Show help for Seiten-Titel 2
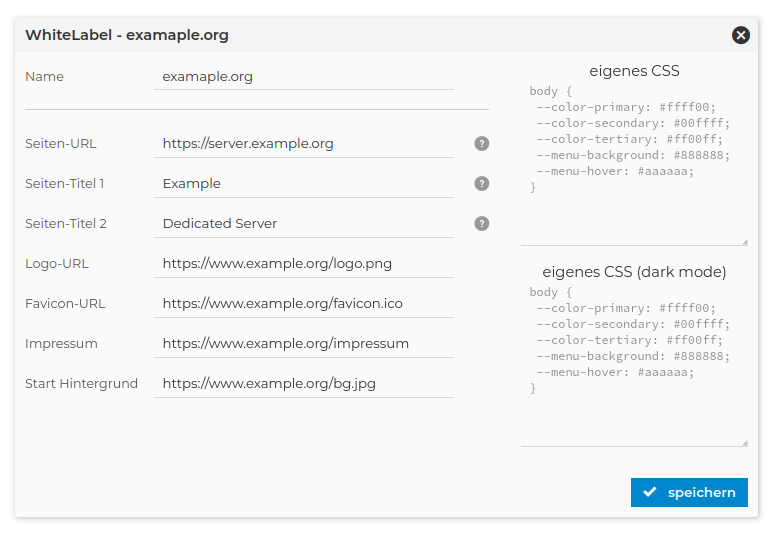Screen dimensions: 773x535 [x=481, y=223]
